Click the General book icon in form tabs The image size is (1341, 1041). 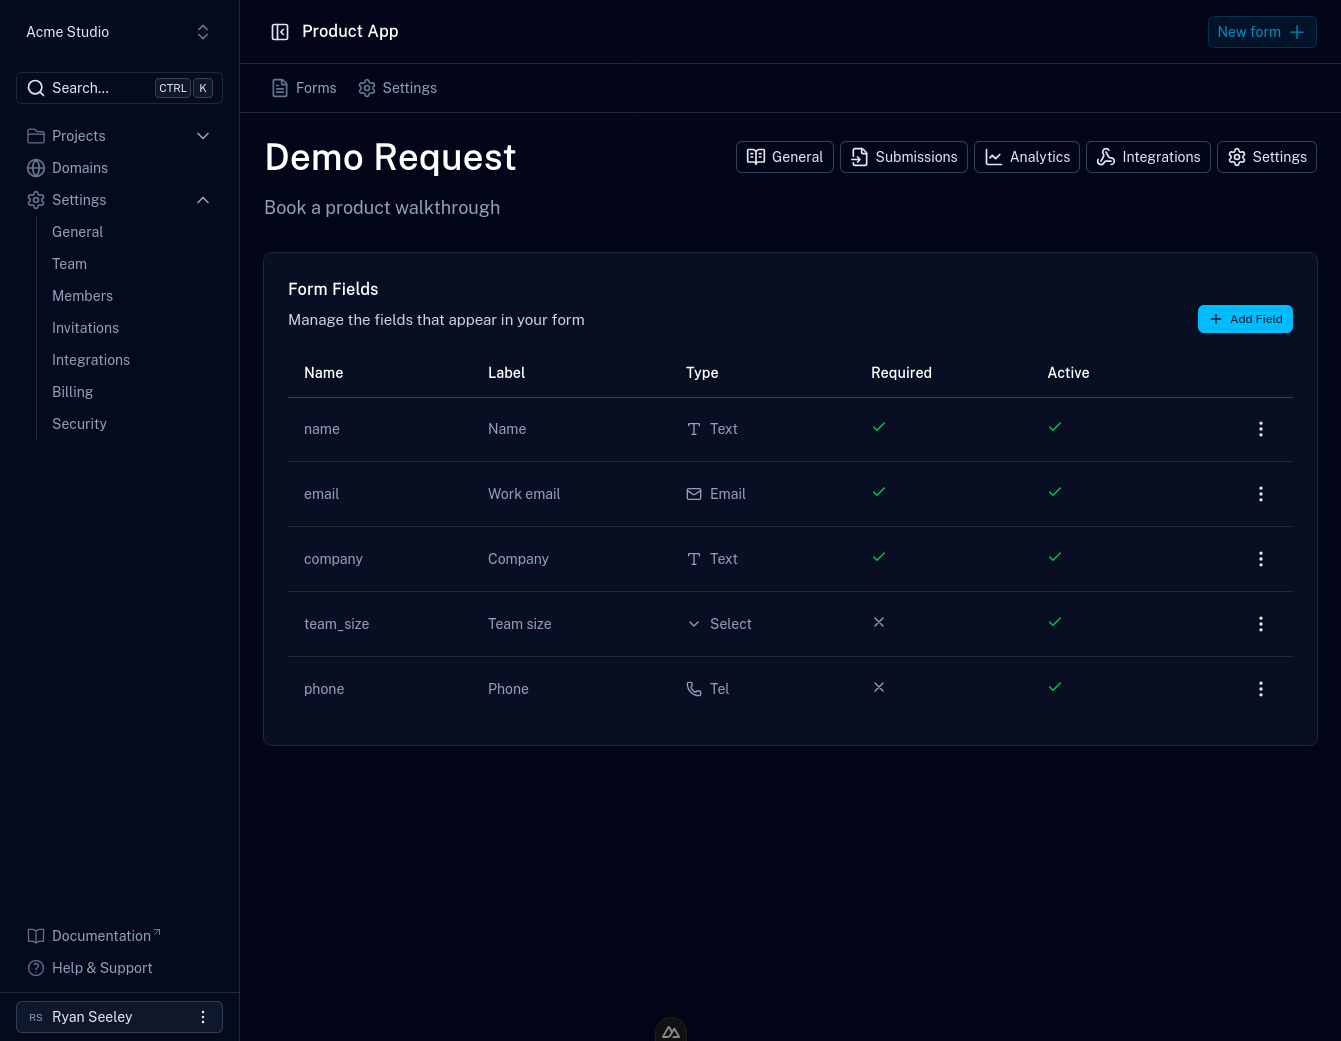point(756,157)
